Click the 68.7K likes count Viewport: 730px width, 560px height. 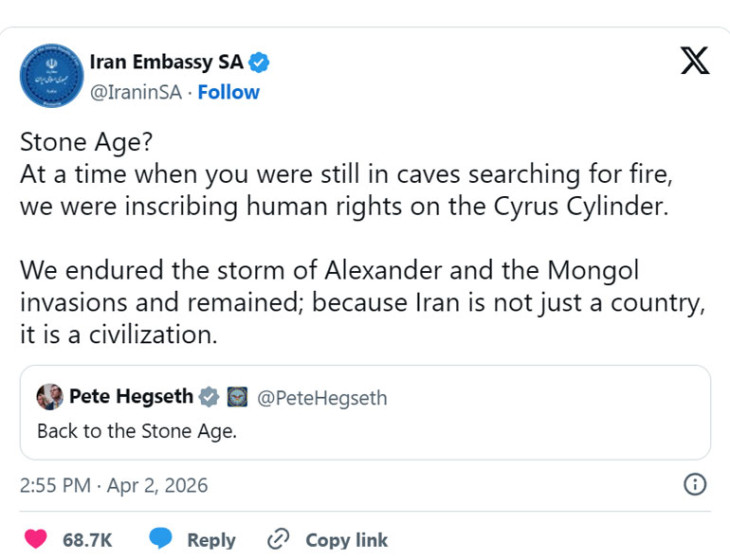pos(88,540)
